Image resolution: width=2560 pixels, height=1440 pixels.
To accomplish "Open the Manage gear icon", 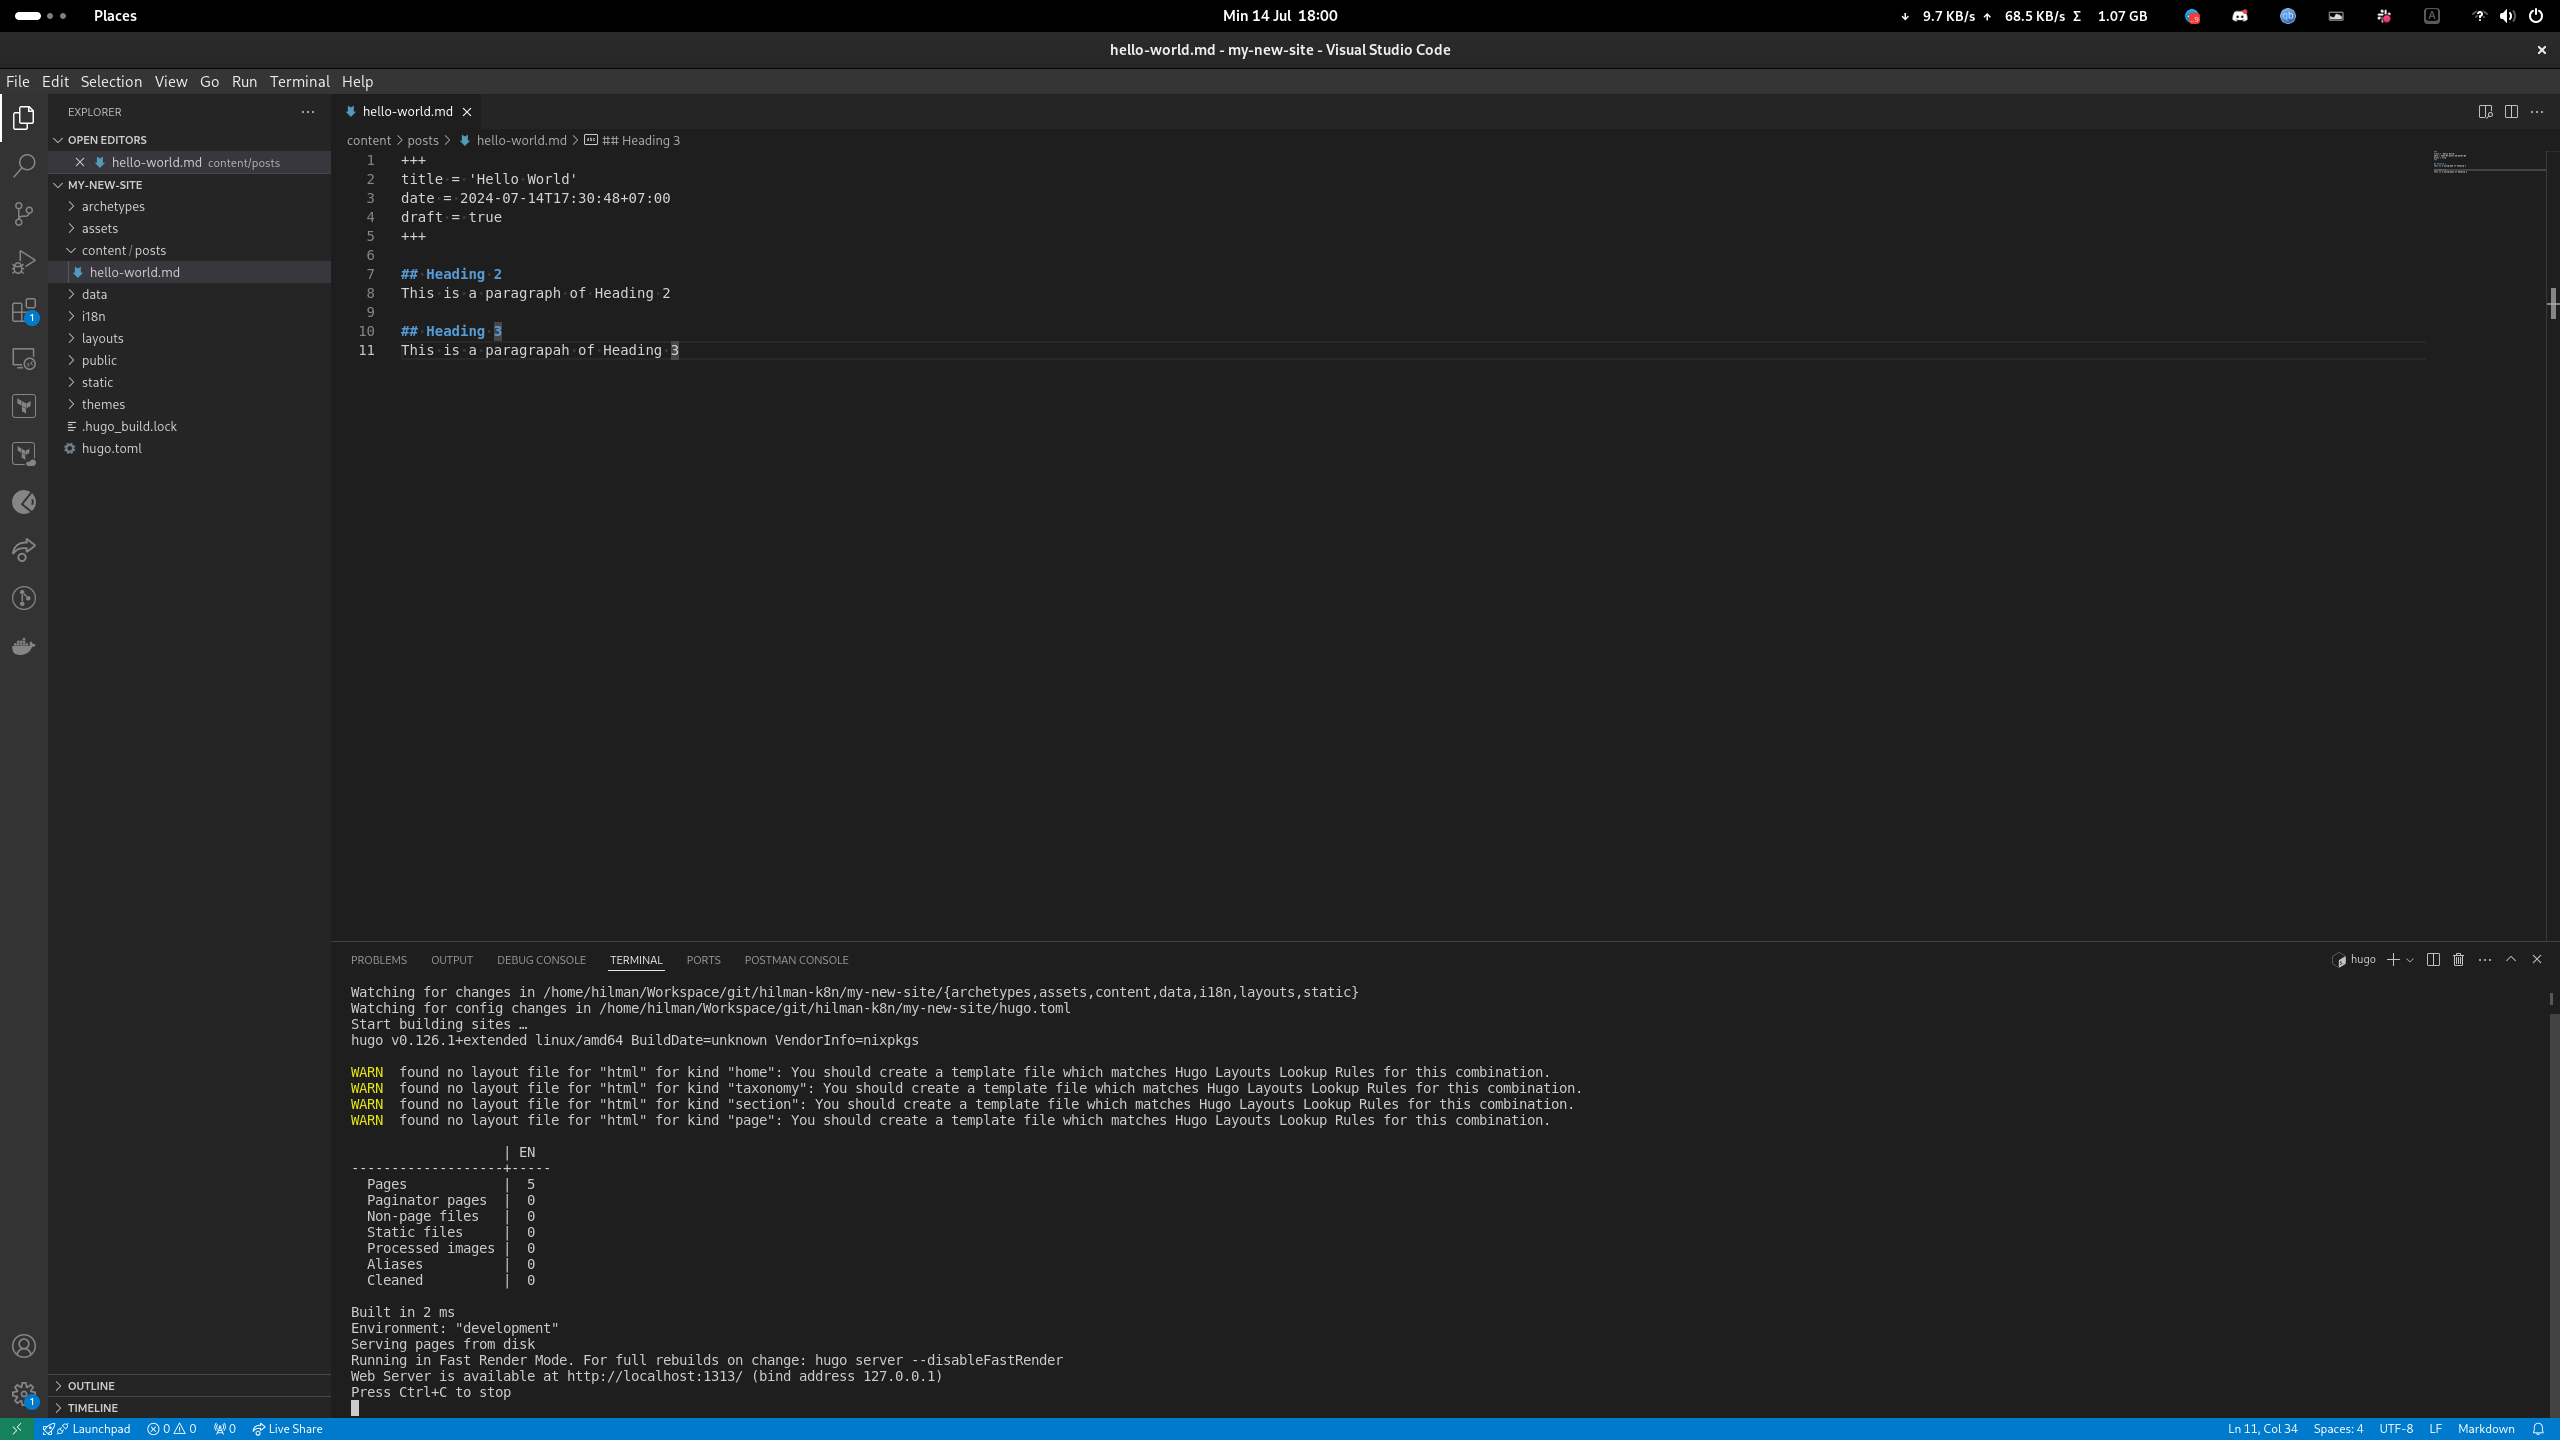I will pos(24,1394).
